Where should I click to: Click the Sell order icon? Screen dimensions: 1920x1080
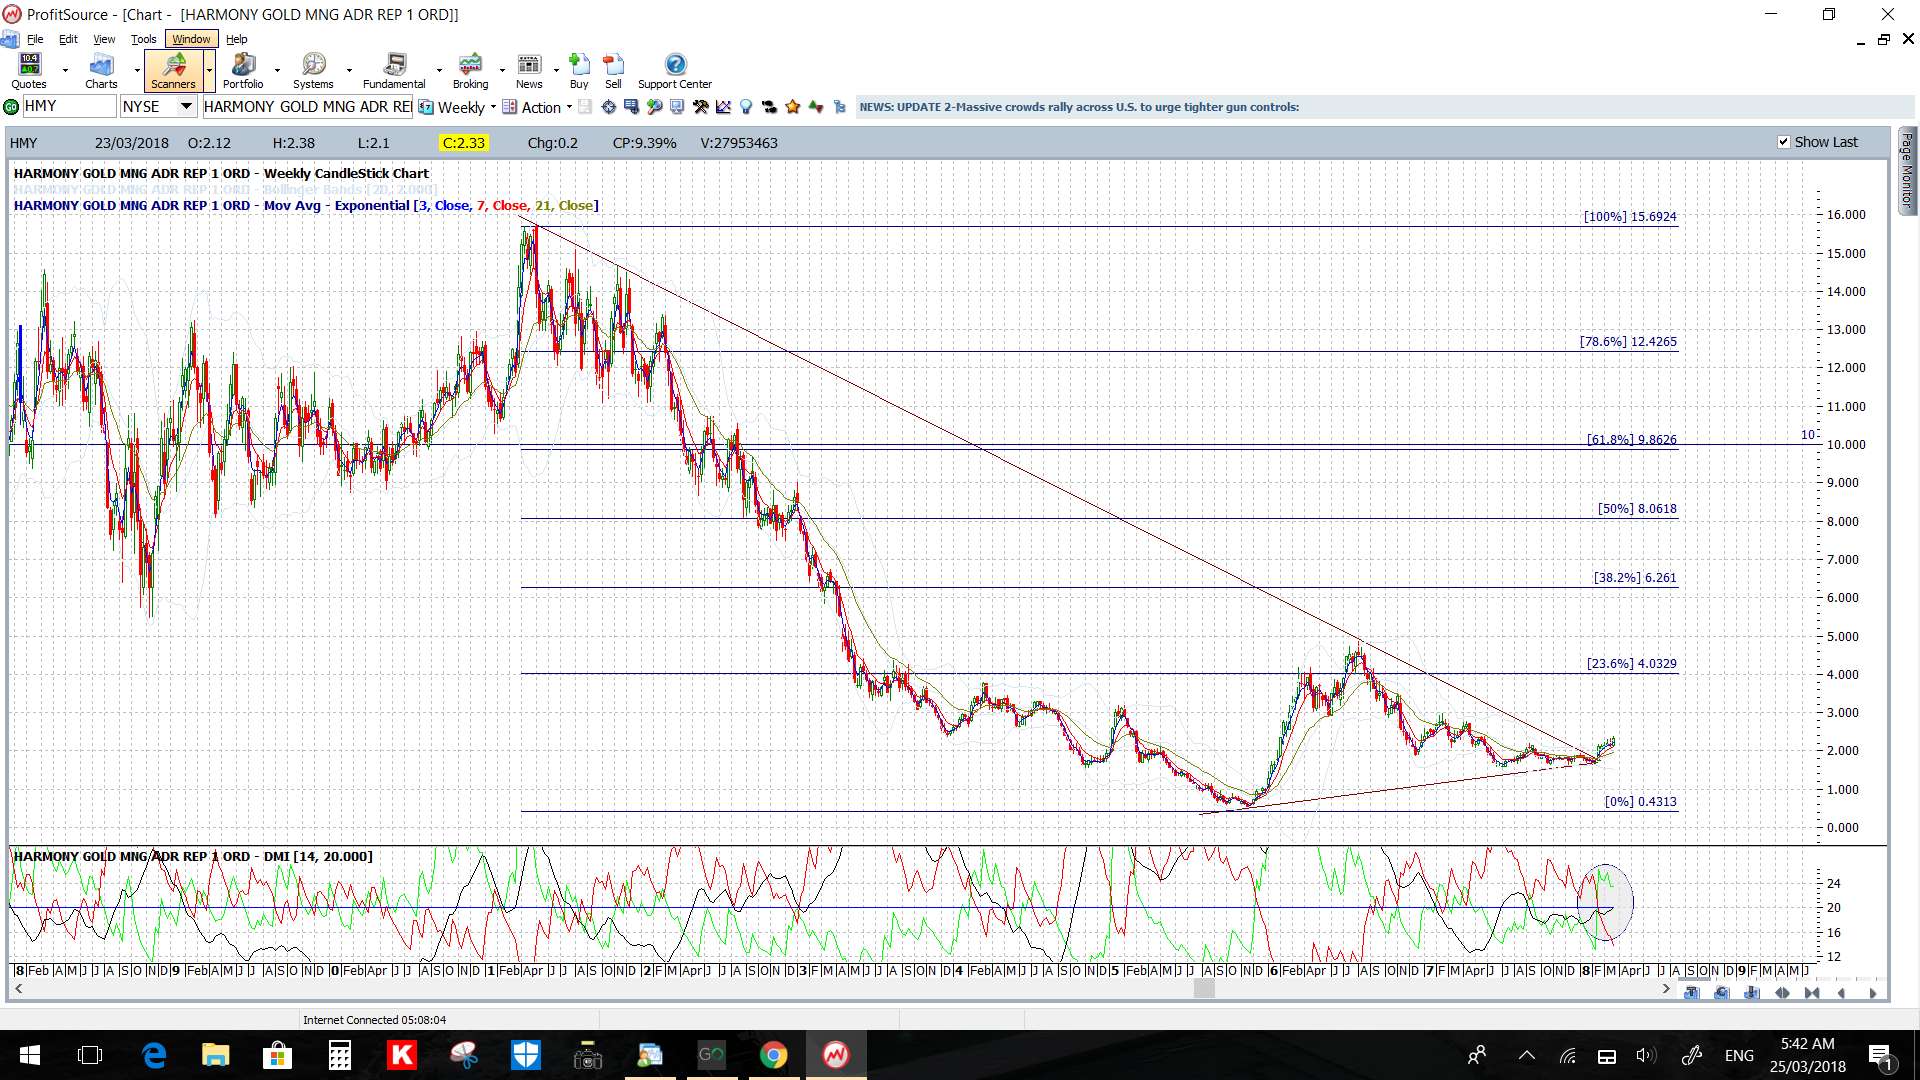(x=613, y=71)
